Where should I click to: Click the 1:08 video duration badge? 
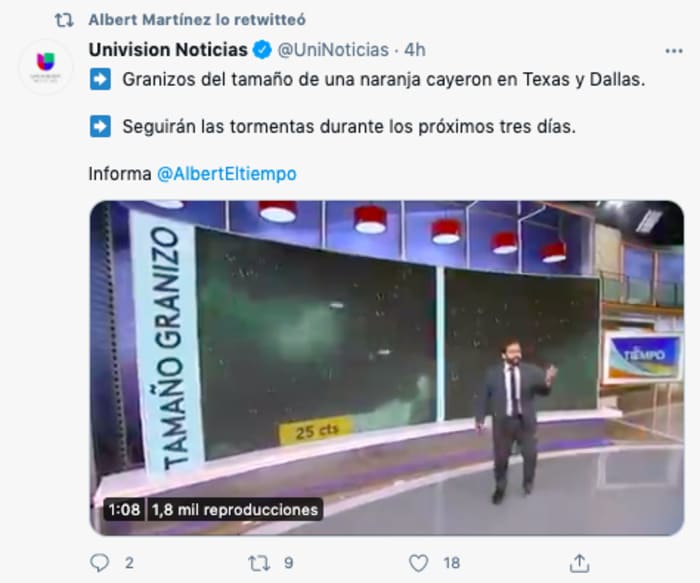click(x=124, y=509)
